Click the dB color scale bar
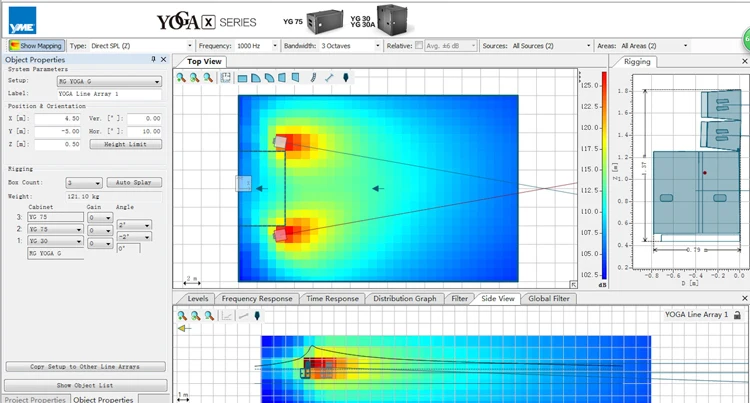This screenshot has height=403, width=750. coord(604,175)
